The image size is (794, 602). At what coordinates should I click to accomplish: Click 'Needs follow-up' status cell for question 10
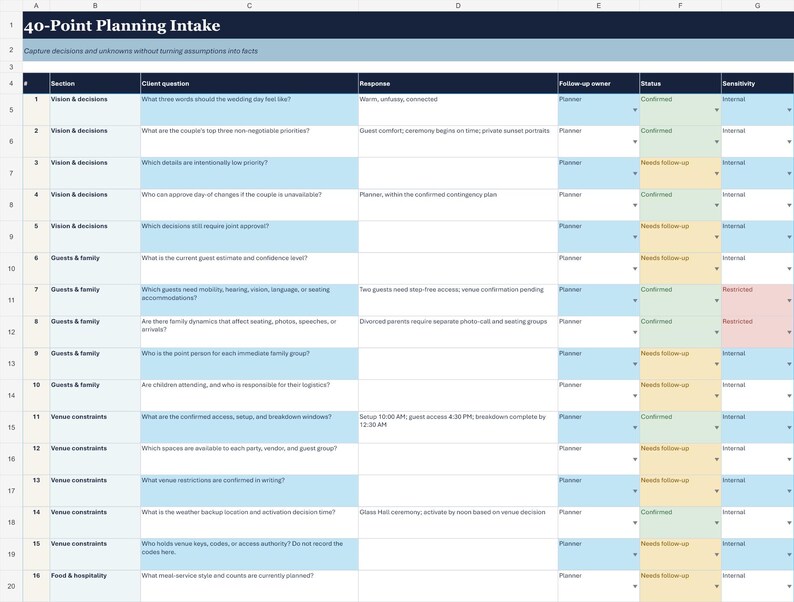coord(680,395)
